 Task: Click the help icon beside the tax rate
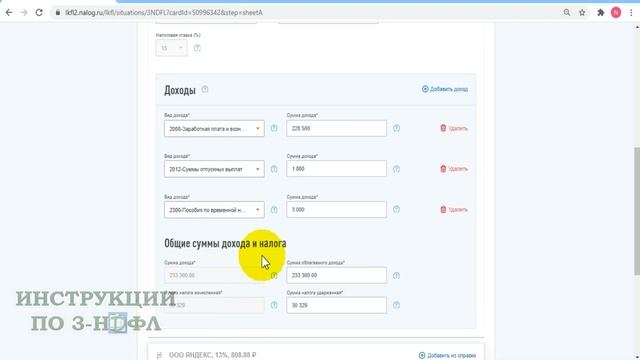coord(197,48)
